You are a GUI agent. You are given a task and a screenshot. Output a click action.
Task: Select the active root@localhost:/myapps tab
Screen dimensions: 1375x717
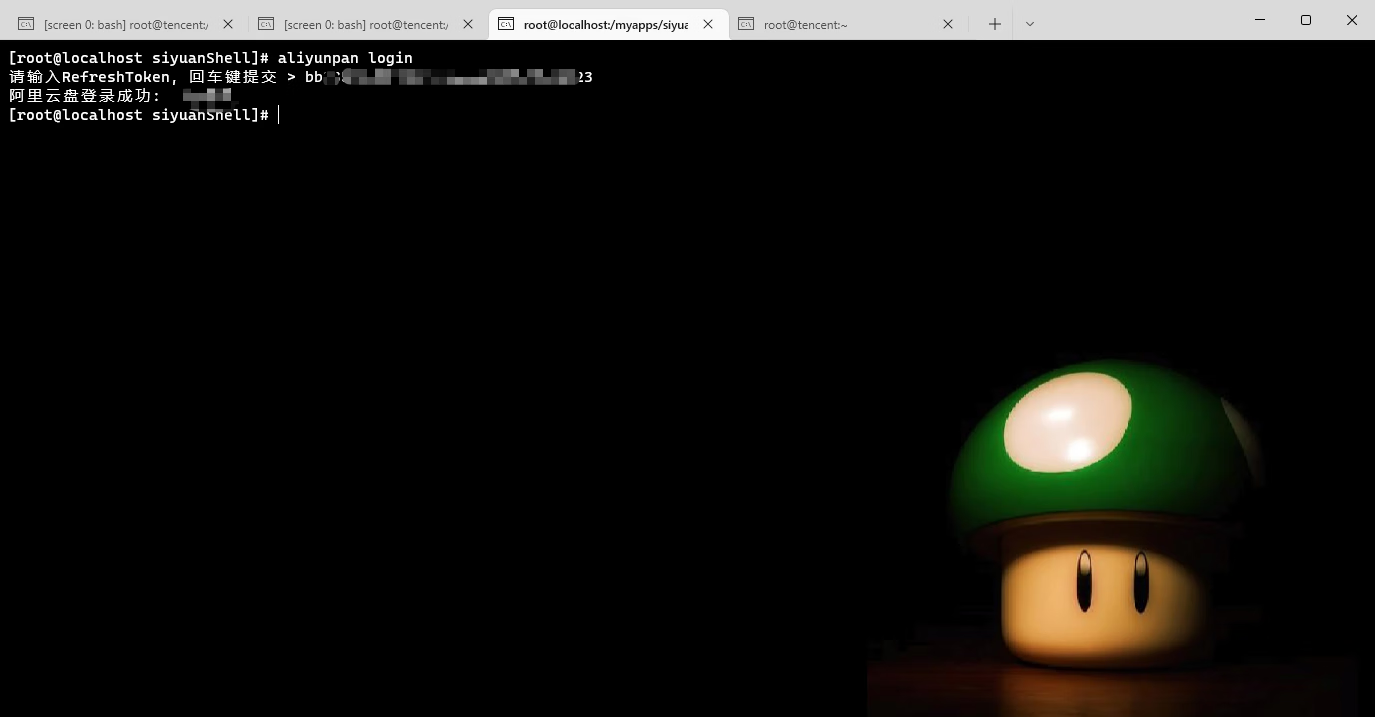[605, 24]
